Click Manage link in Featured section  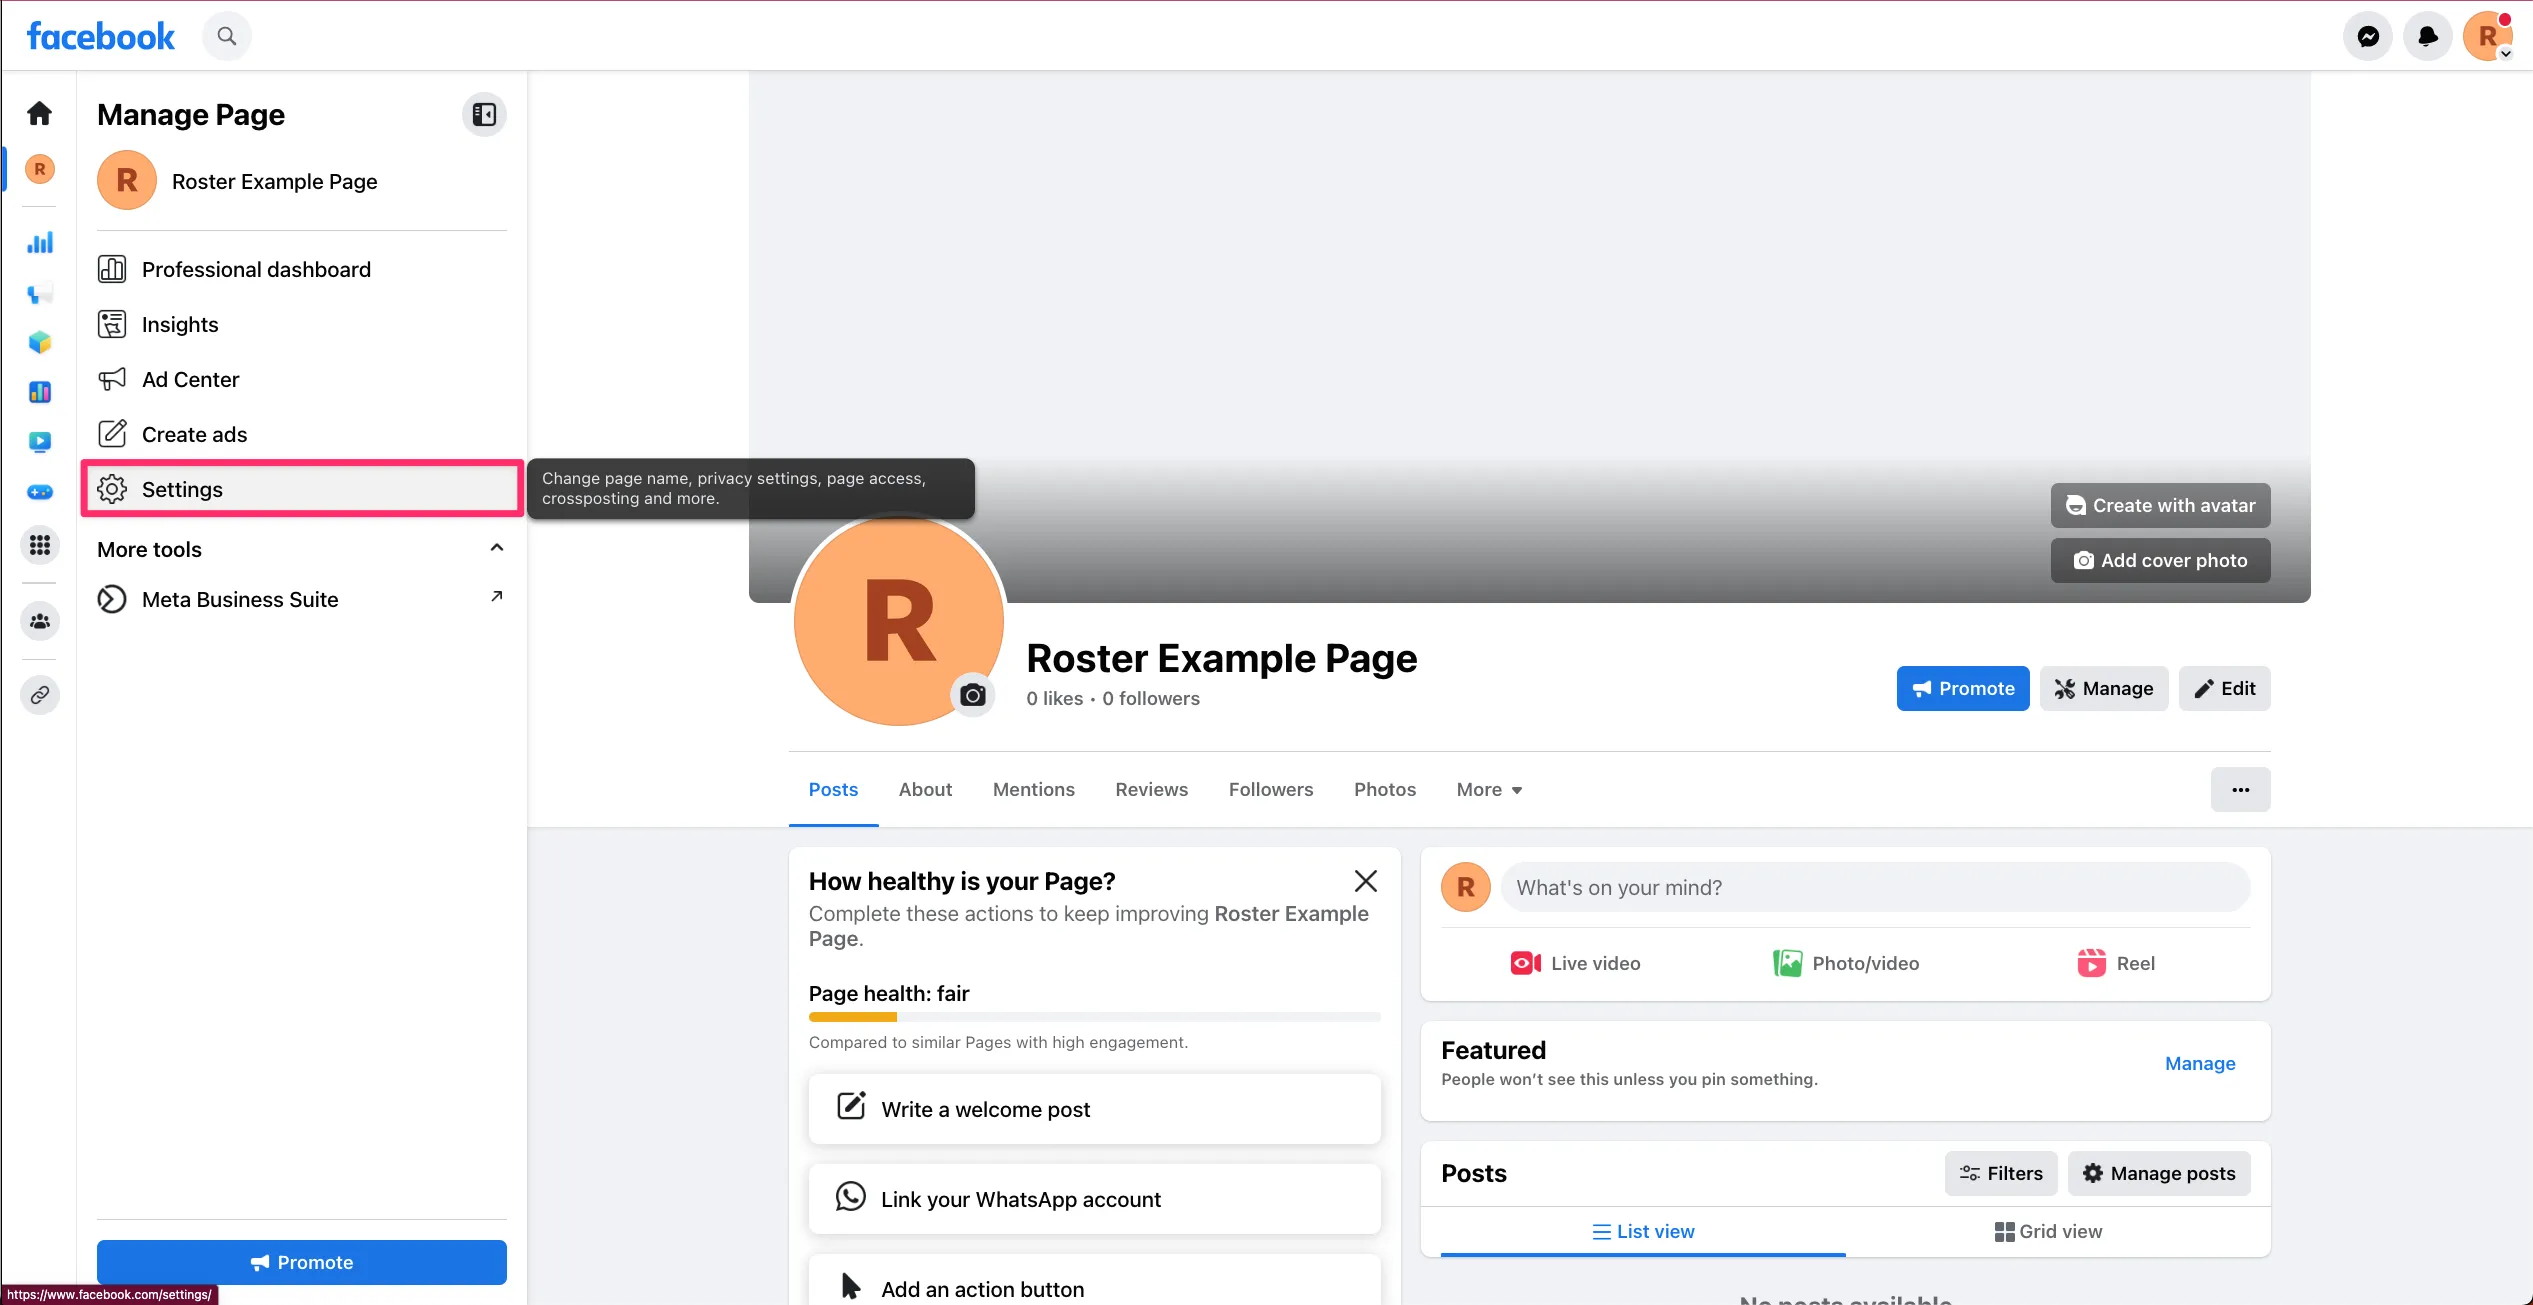click(x=2199, y=1064)
